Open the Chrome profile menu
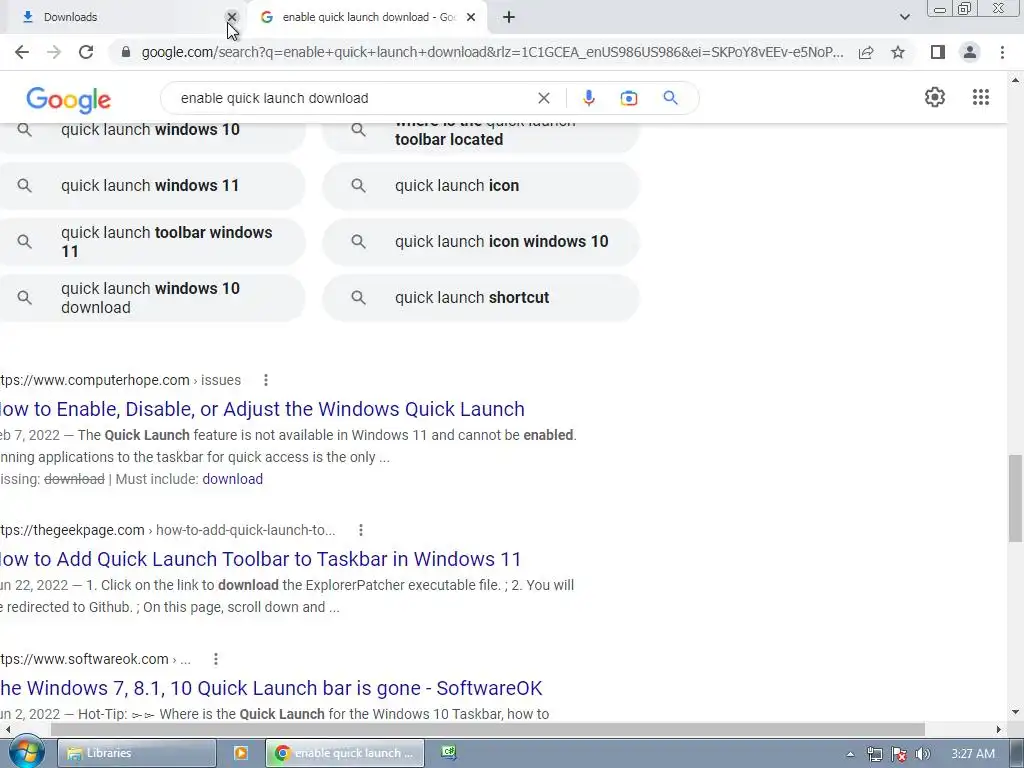This screenshot has height=768, width=1024. (x=970, y=52)
